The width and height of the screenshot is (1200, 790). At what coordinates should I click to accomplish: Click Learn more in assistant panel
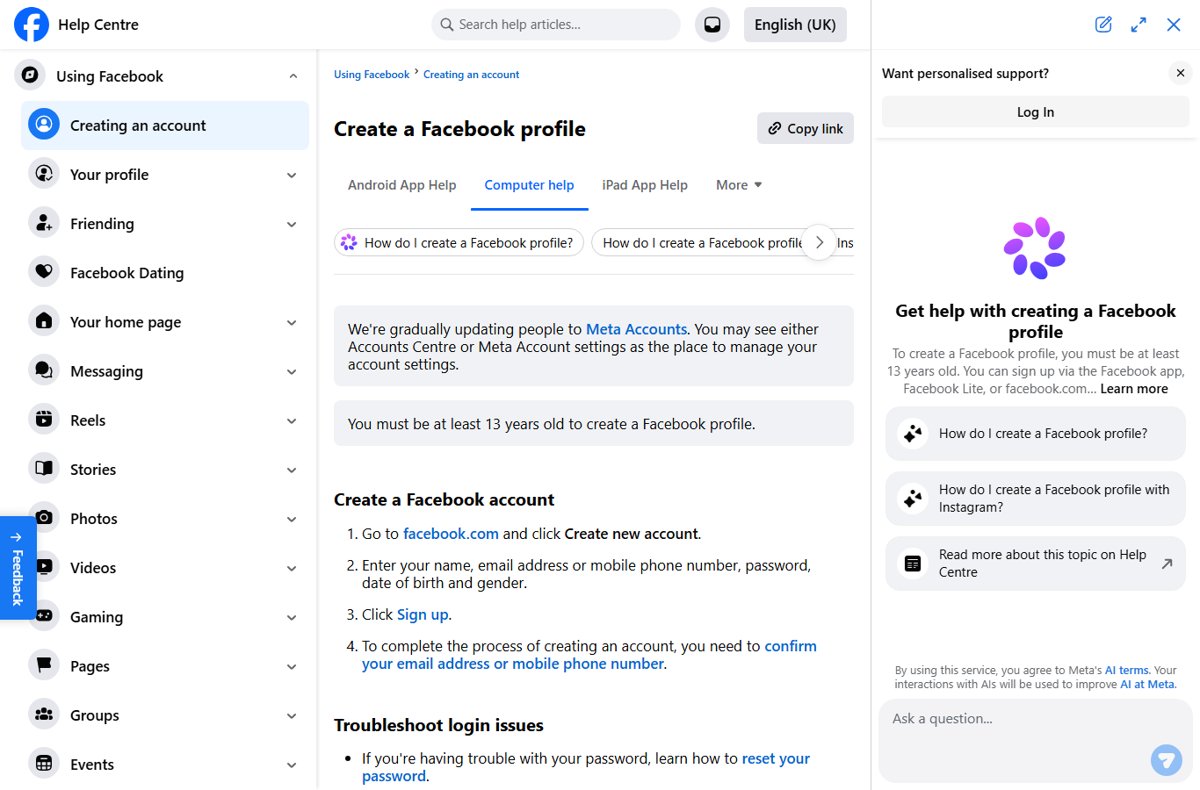(x=1134, y=389)
